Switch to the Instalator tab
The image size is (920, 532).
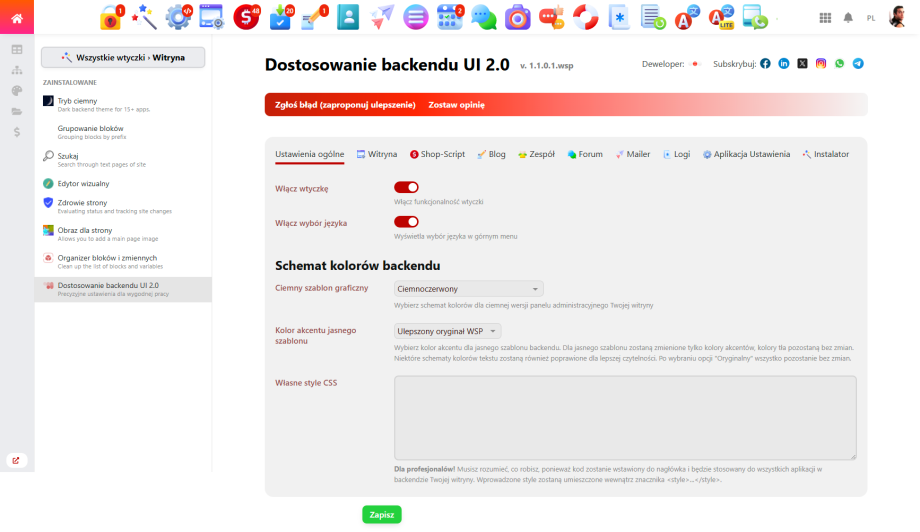point(826,154)
